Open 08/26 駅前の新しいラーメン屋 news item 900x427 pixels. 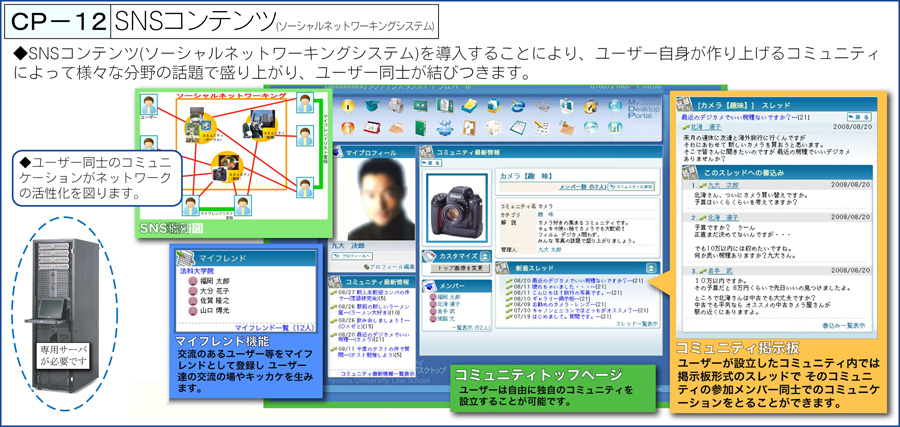[x=374, y=309]
